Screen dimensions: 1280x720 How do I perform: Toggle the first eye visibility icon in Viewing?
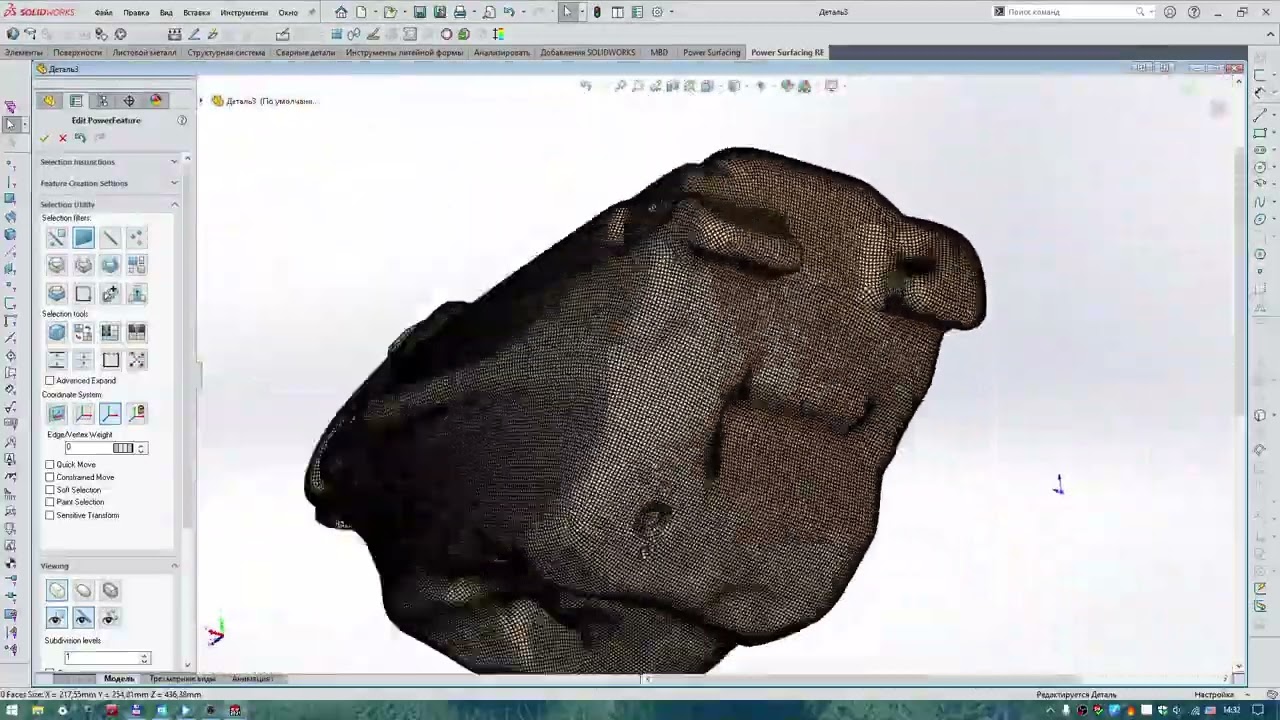[57, 618]
